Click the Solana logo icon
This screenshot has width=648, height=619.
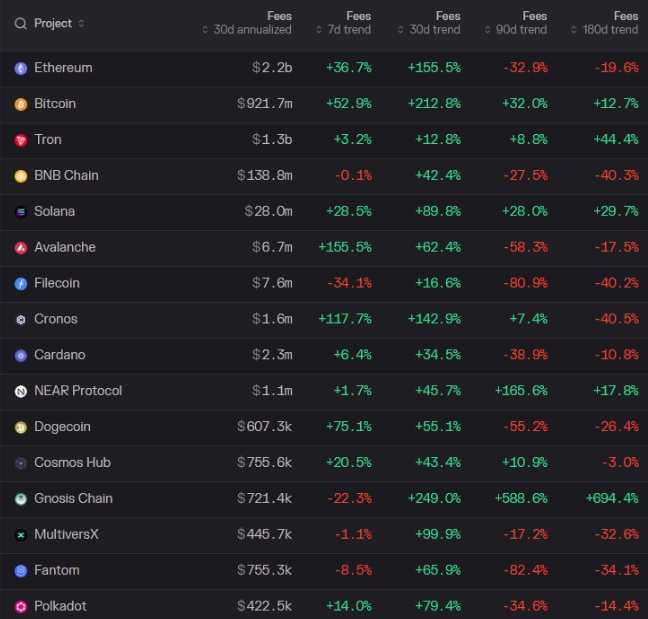point(21,212)
